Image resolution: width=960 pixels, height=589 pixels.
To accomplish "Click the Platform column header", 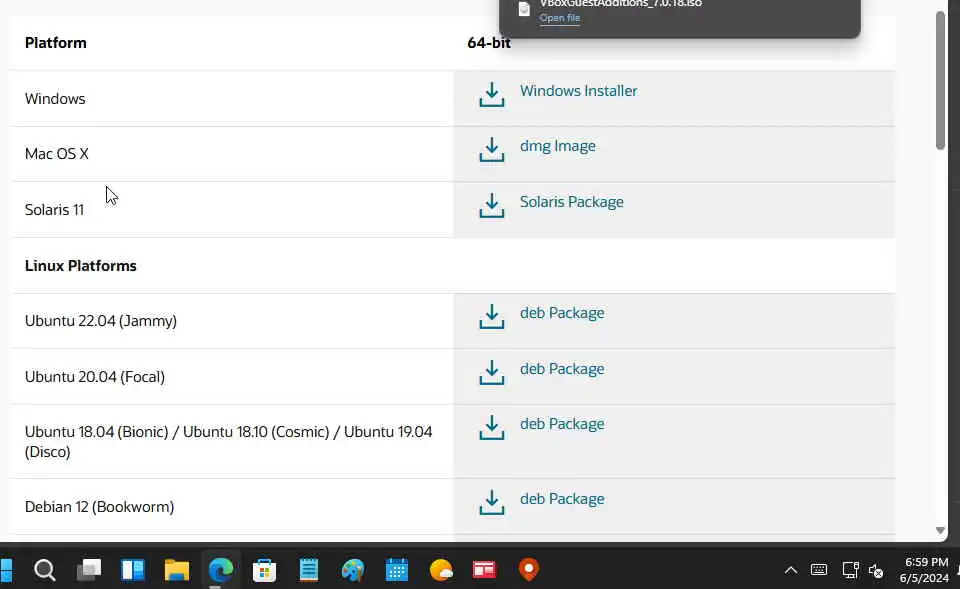I will tap(55, 43).
